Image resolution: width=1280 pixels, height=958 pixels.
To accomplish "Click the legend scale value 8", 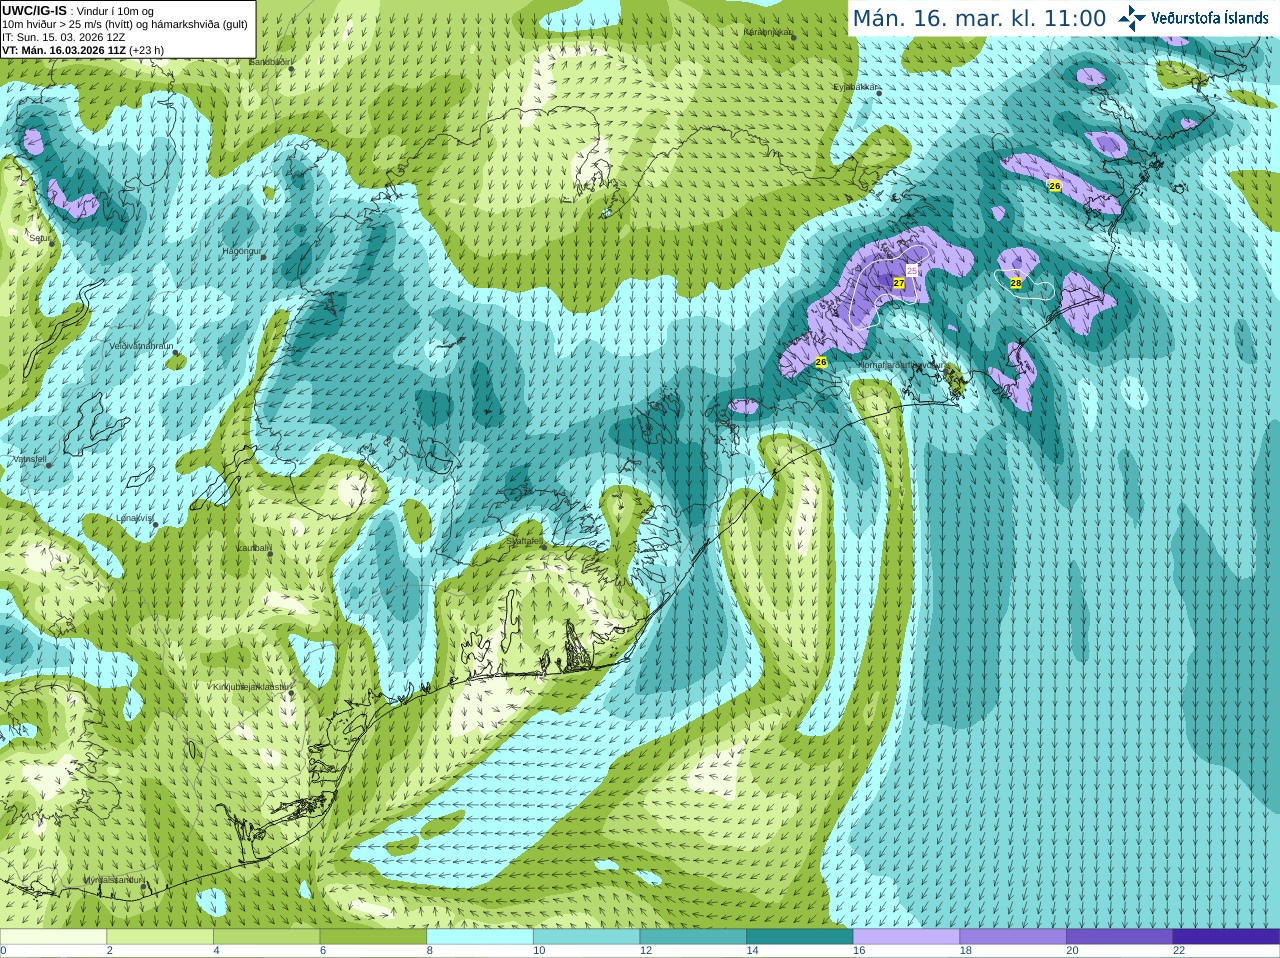I will click(430, 951).
